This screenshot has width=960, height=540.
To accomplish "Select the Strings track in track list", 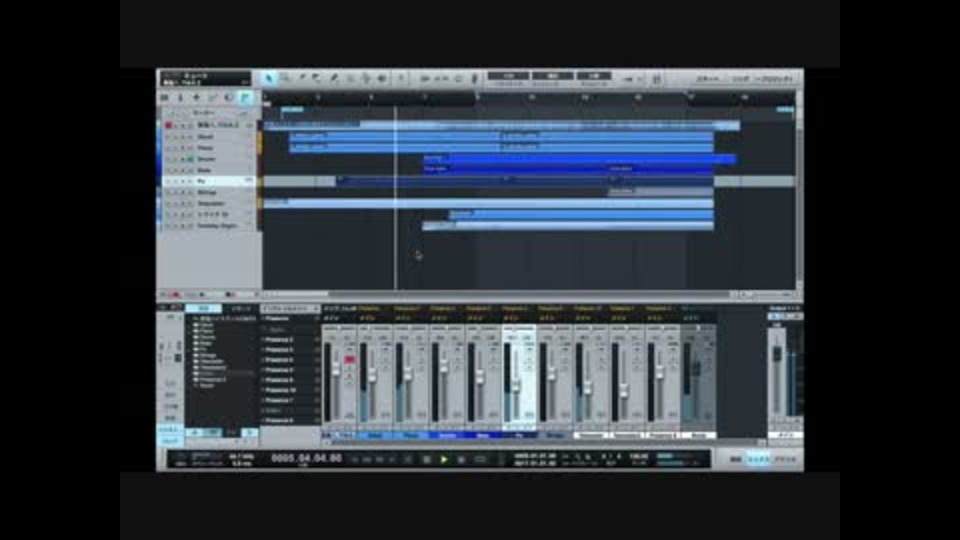I will tap(209, 192).
